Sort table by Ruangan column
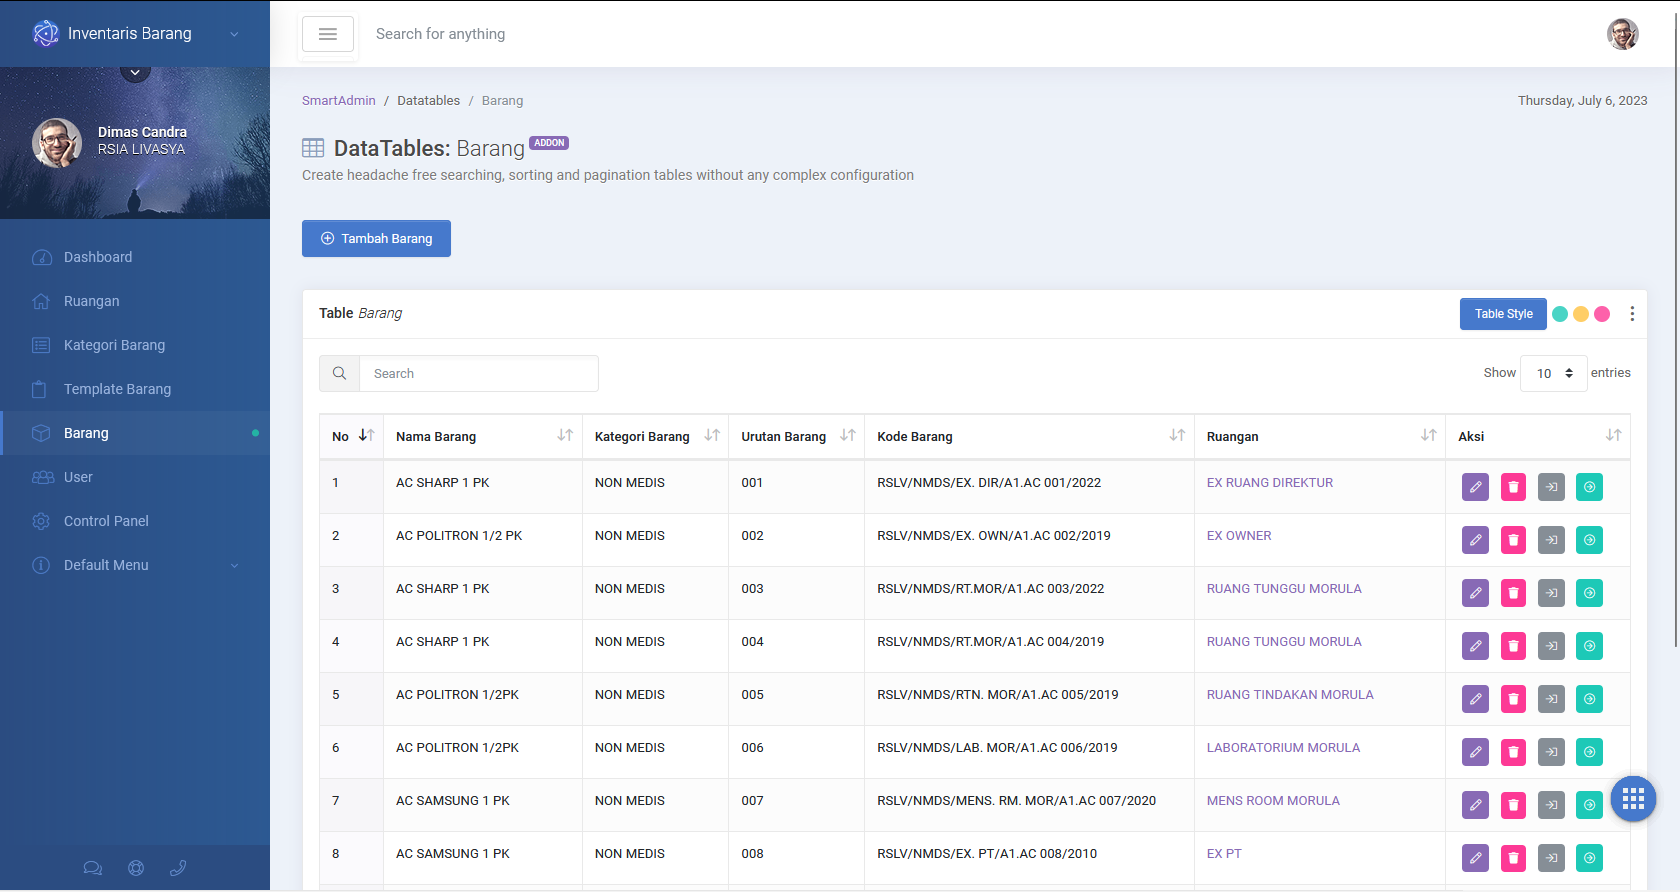Image resolution: width=1680 pixels, height=892 pixels. 1320,437
